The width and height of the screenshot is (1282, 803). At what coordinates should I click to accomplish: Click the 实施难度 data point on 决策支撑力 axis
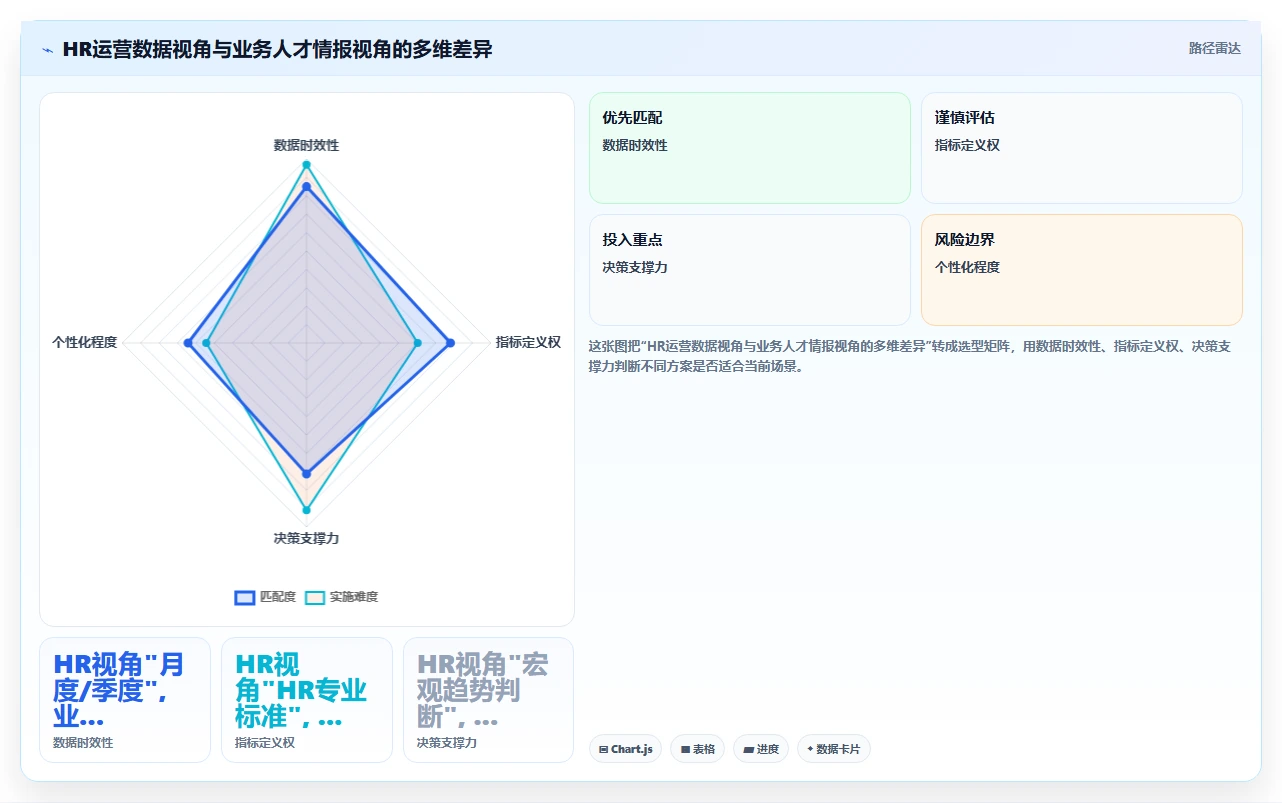point(306,510)
